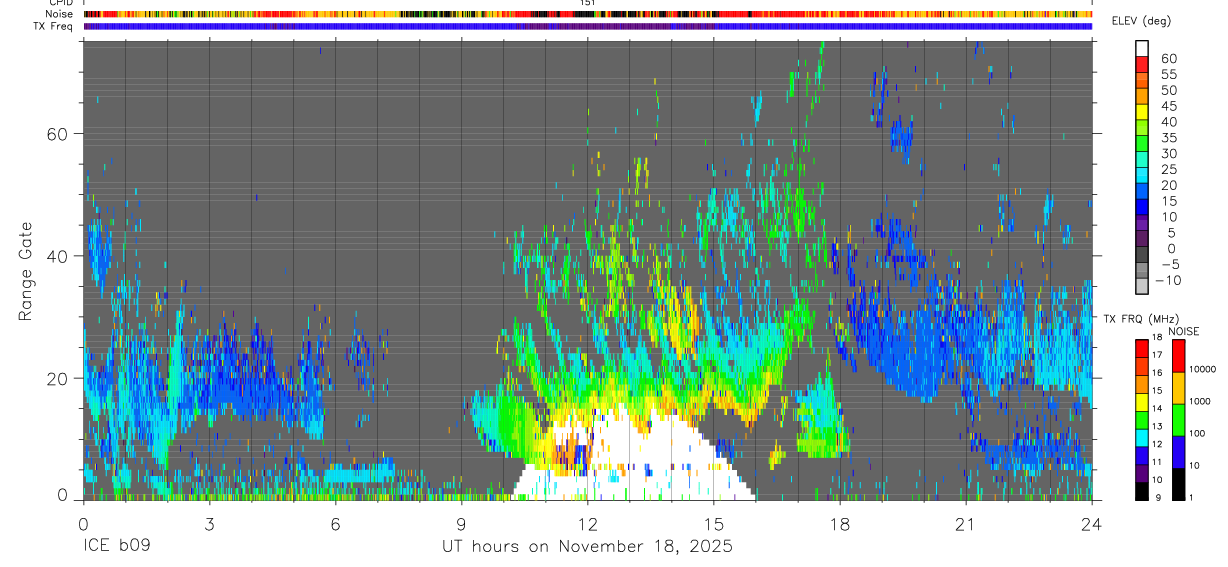This screenshot has width=1228, height=567.
Task: Click the '12' tick on the UT hours axis
Action: (x=587, y=523)
